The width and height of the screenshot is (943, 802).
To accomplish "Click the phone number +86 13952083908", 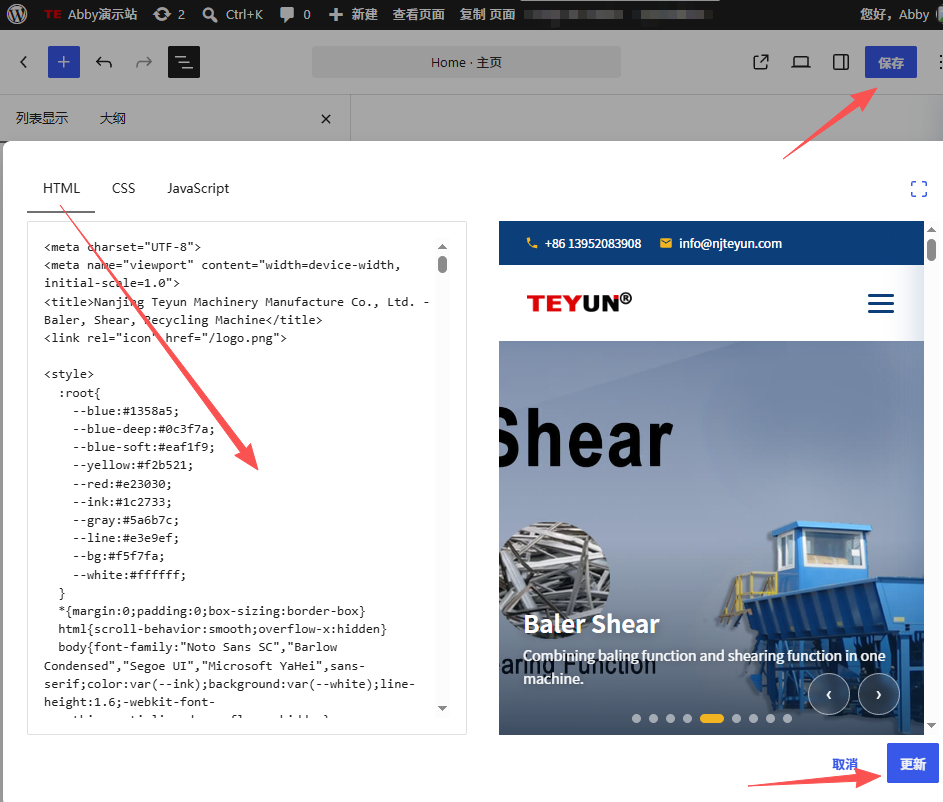I will coord(592,243).
